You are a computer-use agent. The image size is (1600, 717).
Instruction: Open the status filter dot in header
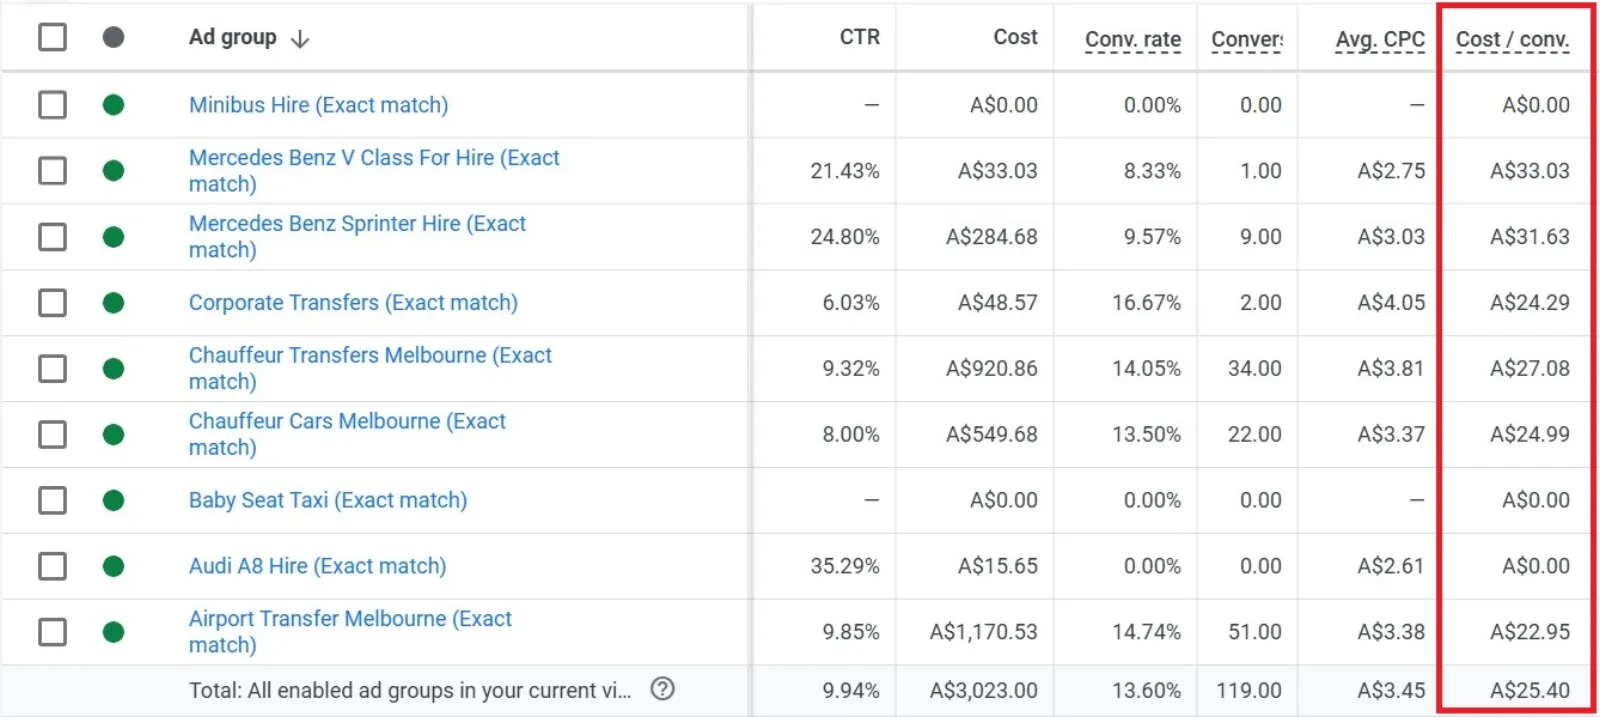[113, 37]
